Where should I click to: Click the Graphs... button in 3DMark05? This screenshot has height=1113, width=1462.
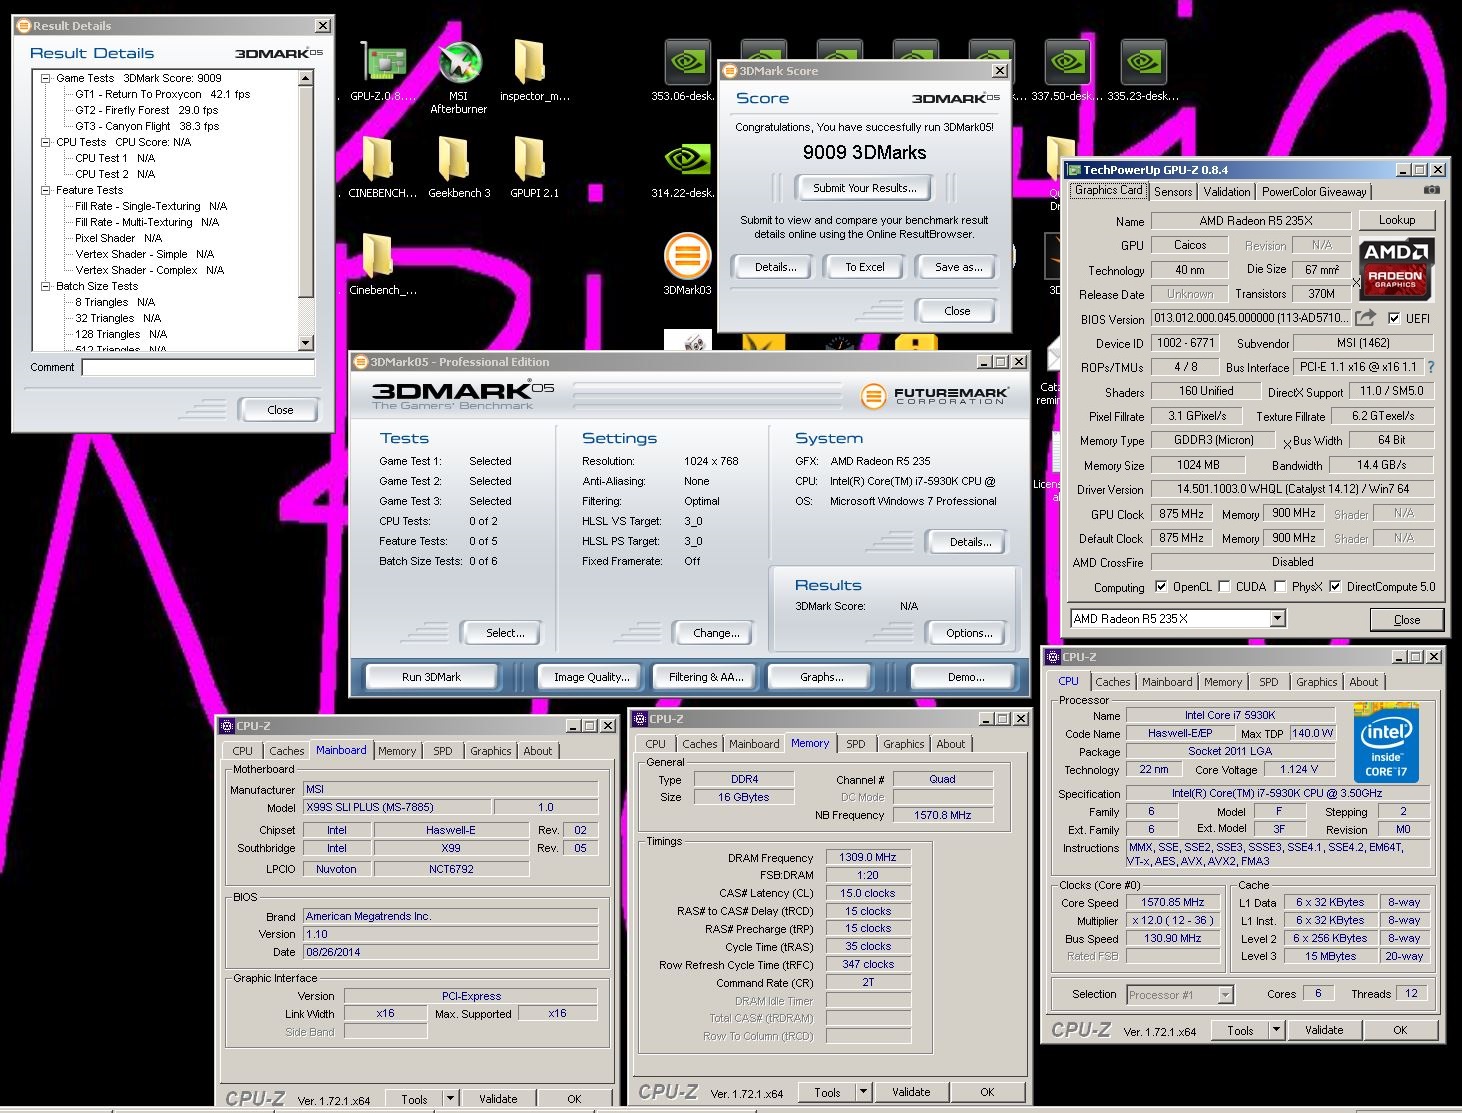click(x=822, y=677)
